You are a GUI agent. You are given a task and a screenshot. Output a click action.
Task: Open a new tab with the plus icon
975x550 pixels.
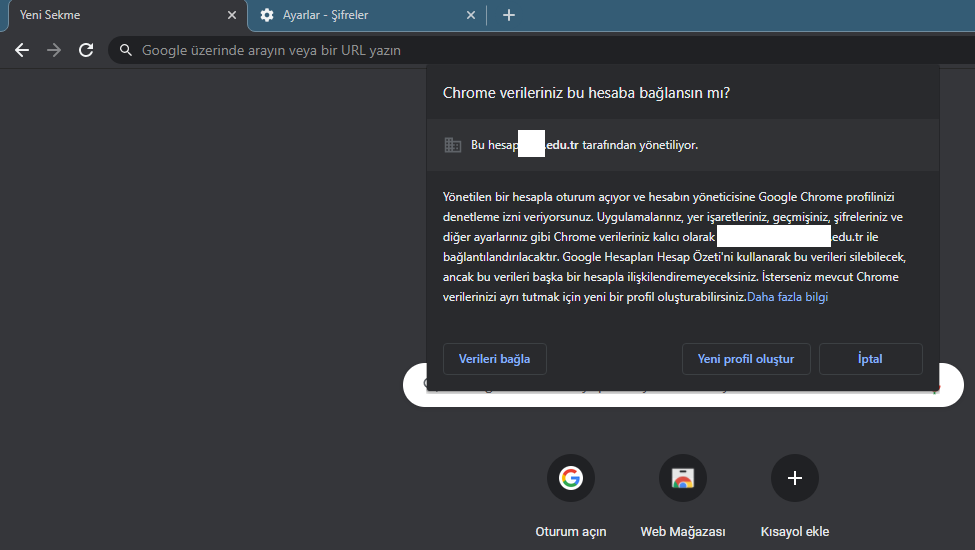click(x=509, y=15)
